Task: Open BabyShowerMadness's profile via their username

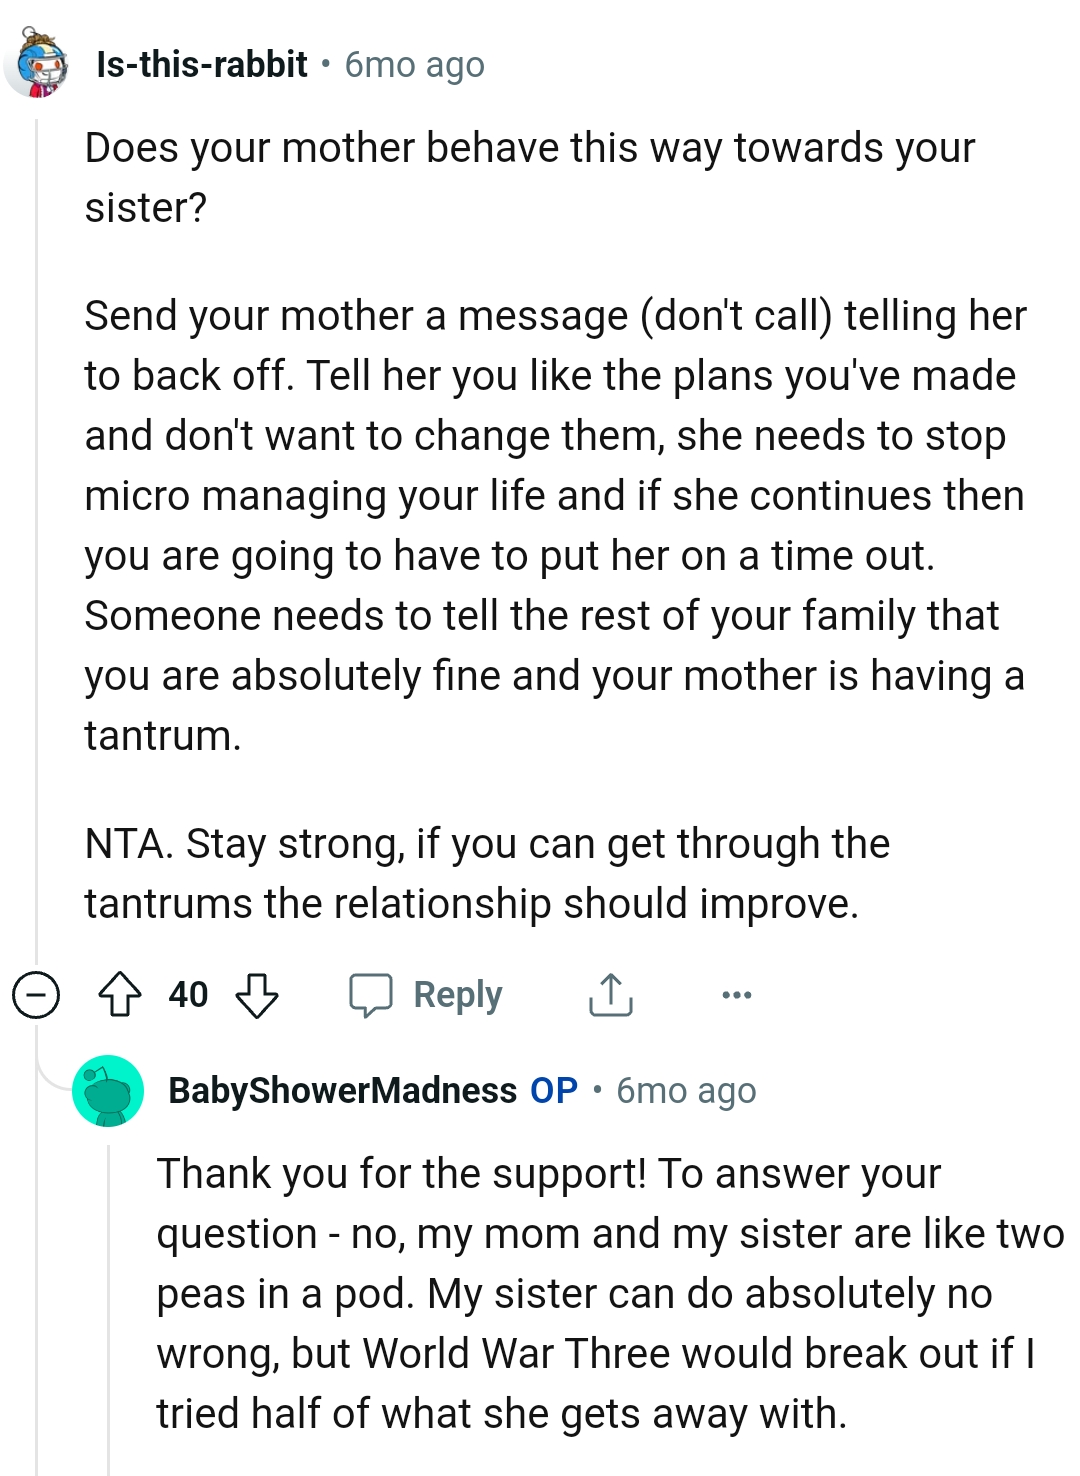Action: (344, 1091)
